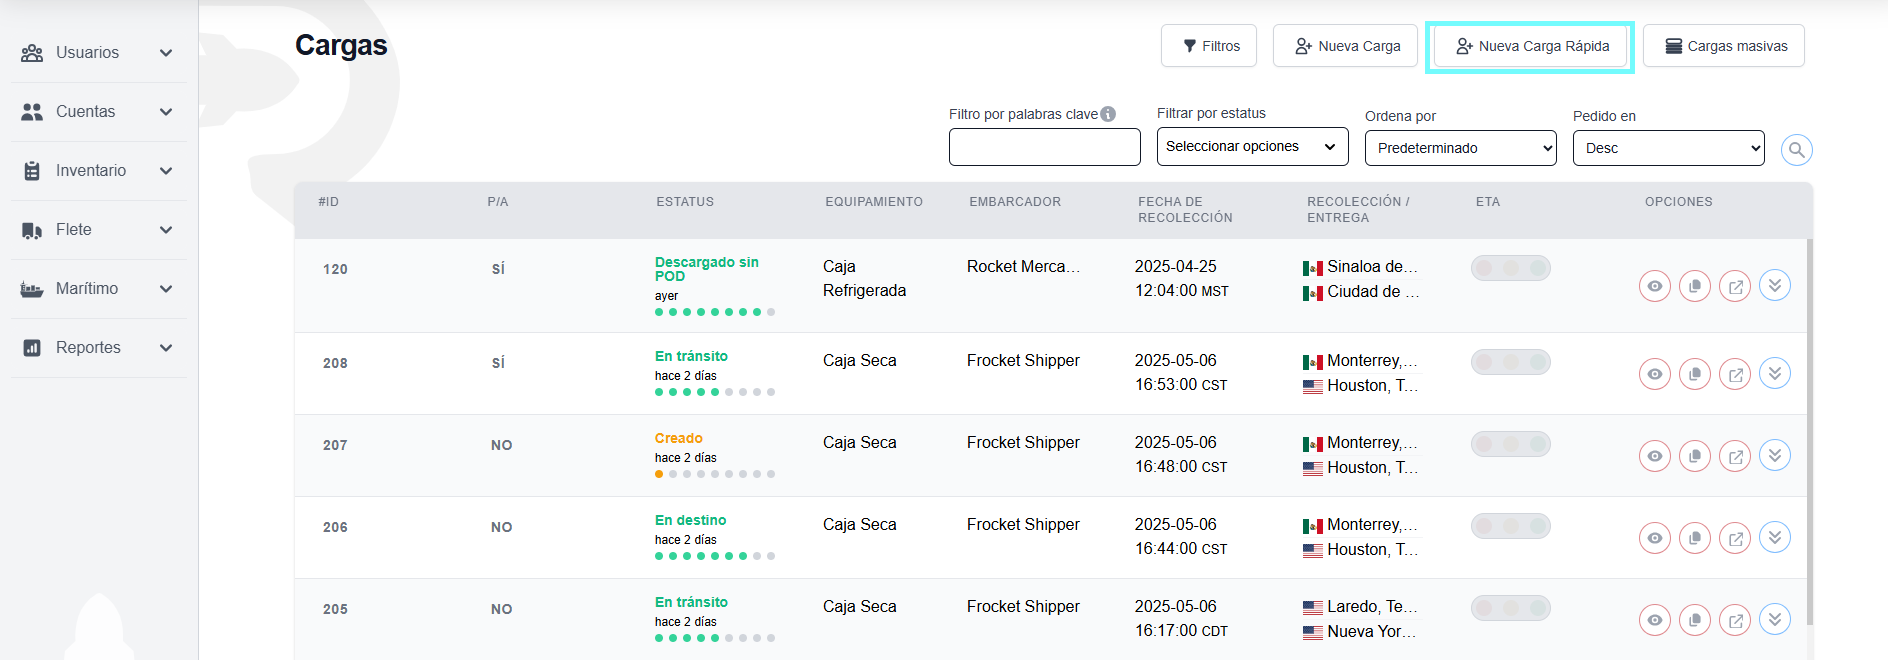Click the keyword filter input field
1888x660 pixels.
click(1044, 147)
